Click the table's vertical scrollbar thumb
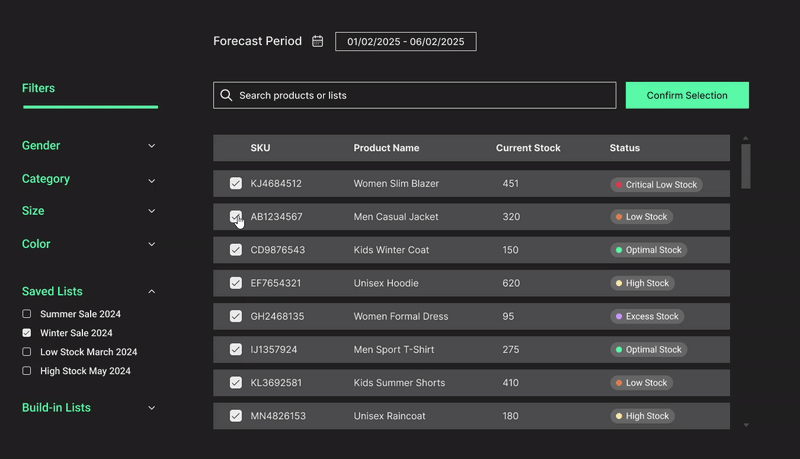This screenshot has width=800, height=459. click(746, 165)
